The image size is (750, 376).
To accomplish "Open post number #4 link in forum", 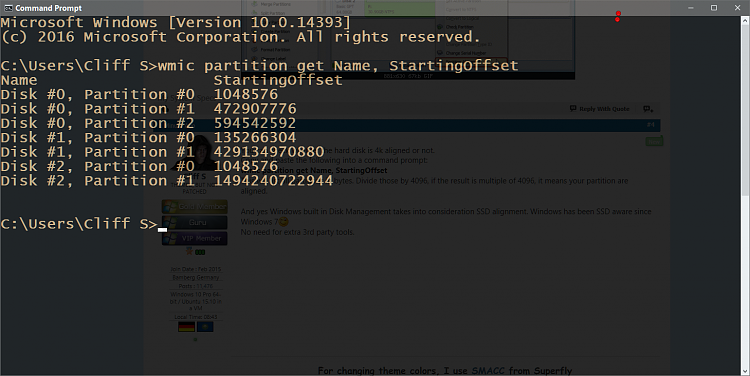I will point(651,125).
